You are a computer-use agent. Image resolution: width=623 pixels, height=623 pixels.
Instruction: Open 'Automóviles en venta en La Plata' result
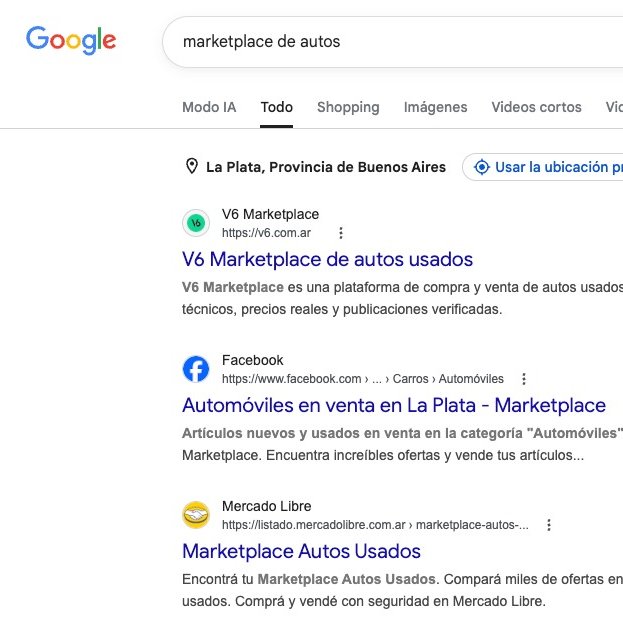[394, 406]
